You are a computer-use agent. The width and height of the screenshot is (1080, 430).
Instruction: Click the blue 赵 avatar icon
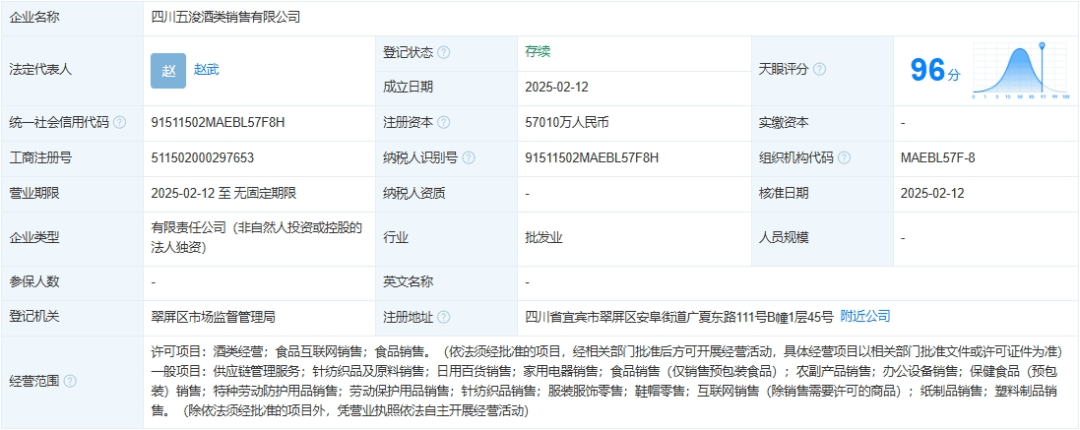(x=168, y=70)
